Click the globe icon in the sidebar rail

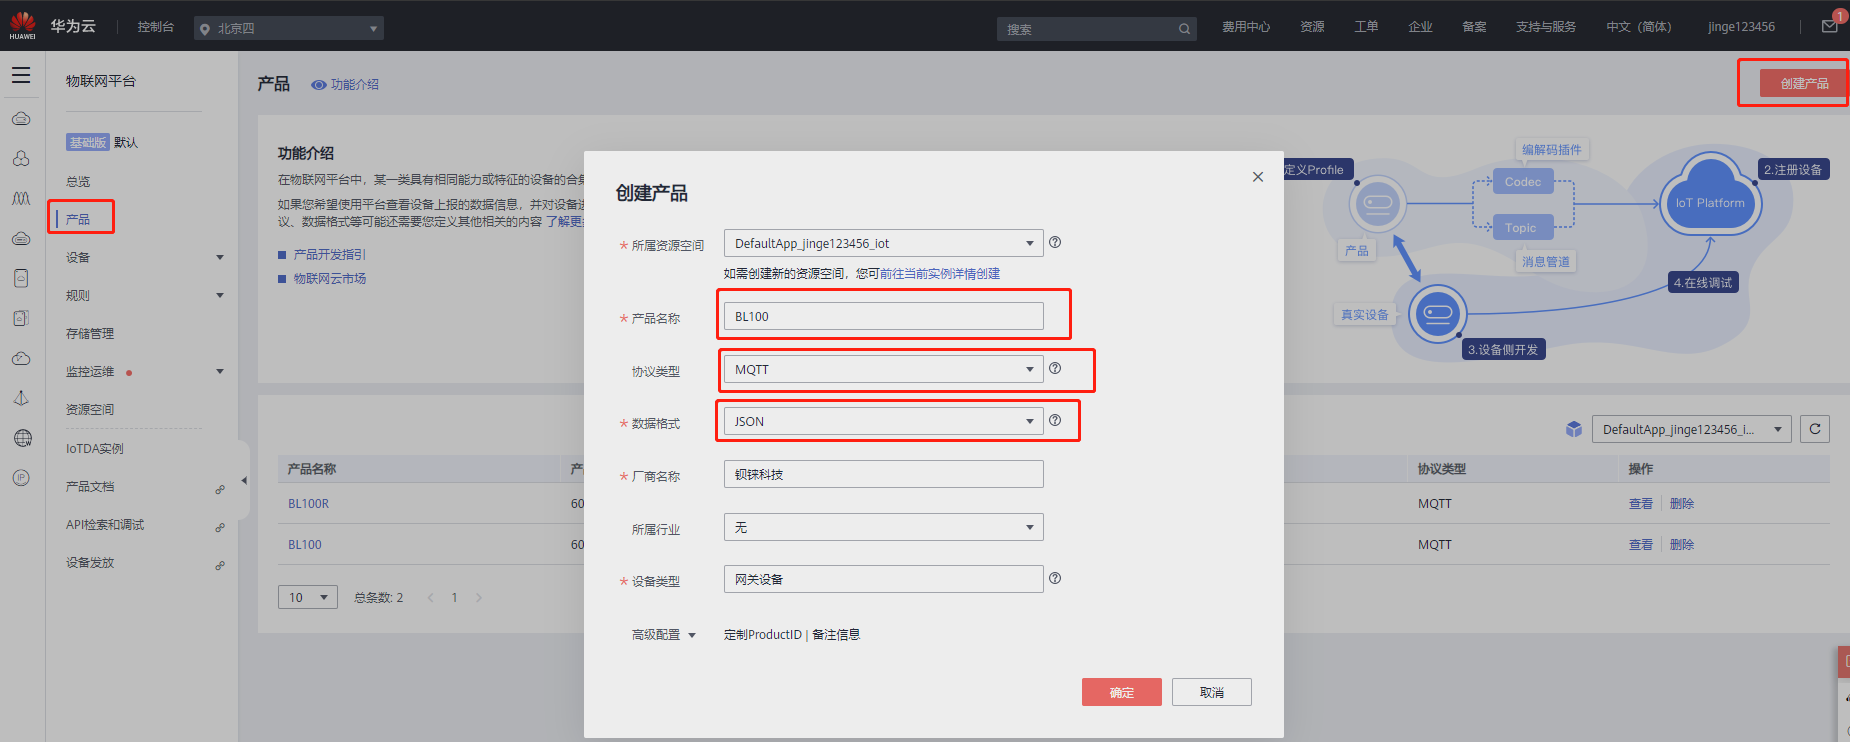pyautogui.click(x=22, y=438)
